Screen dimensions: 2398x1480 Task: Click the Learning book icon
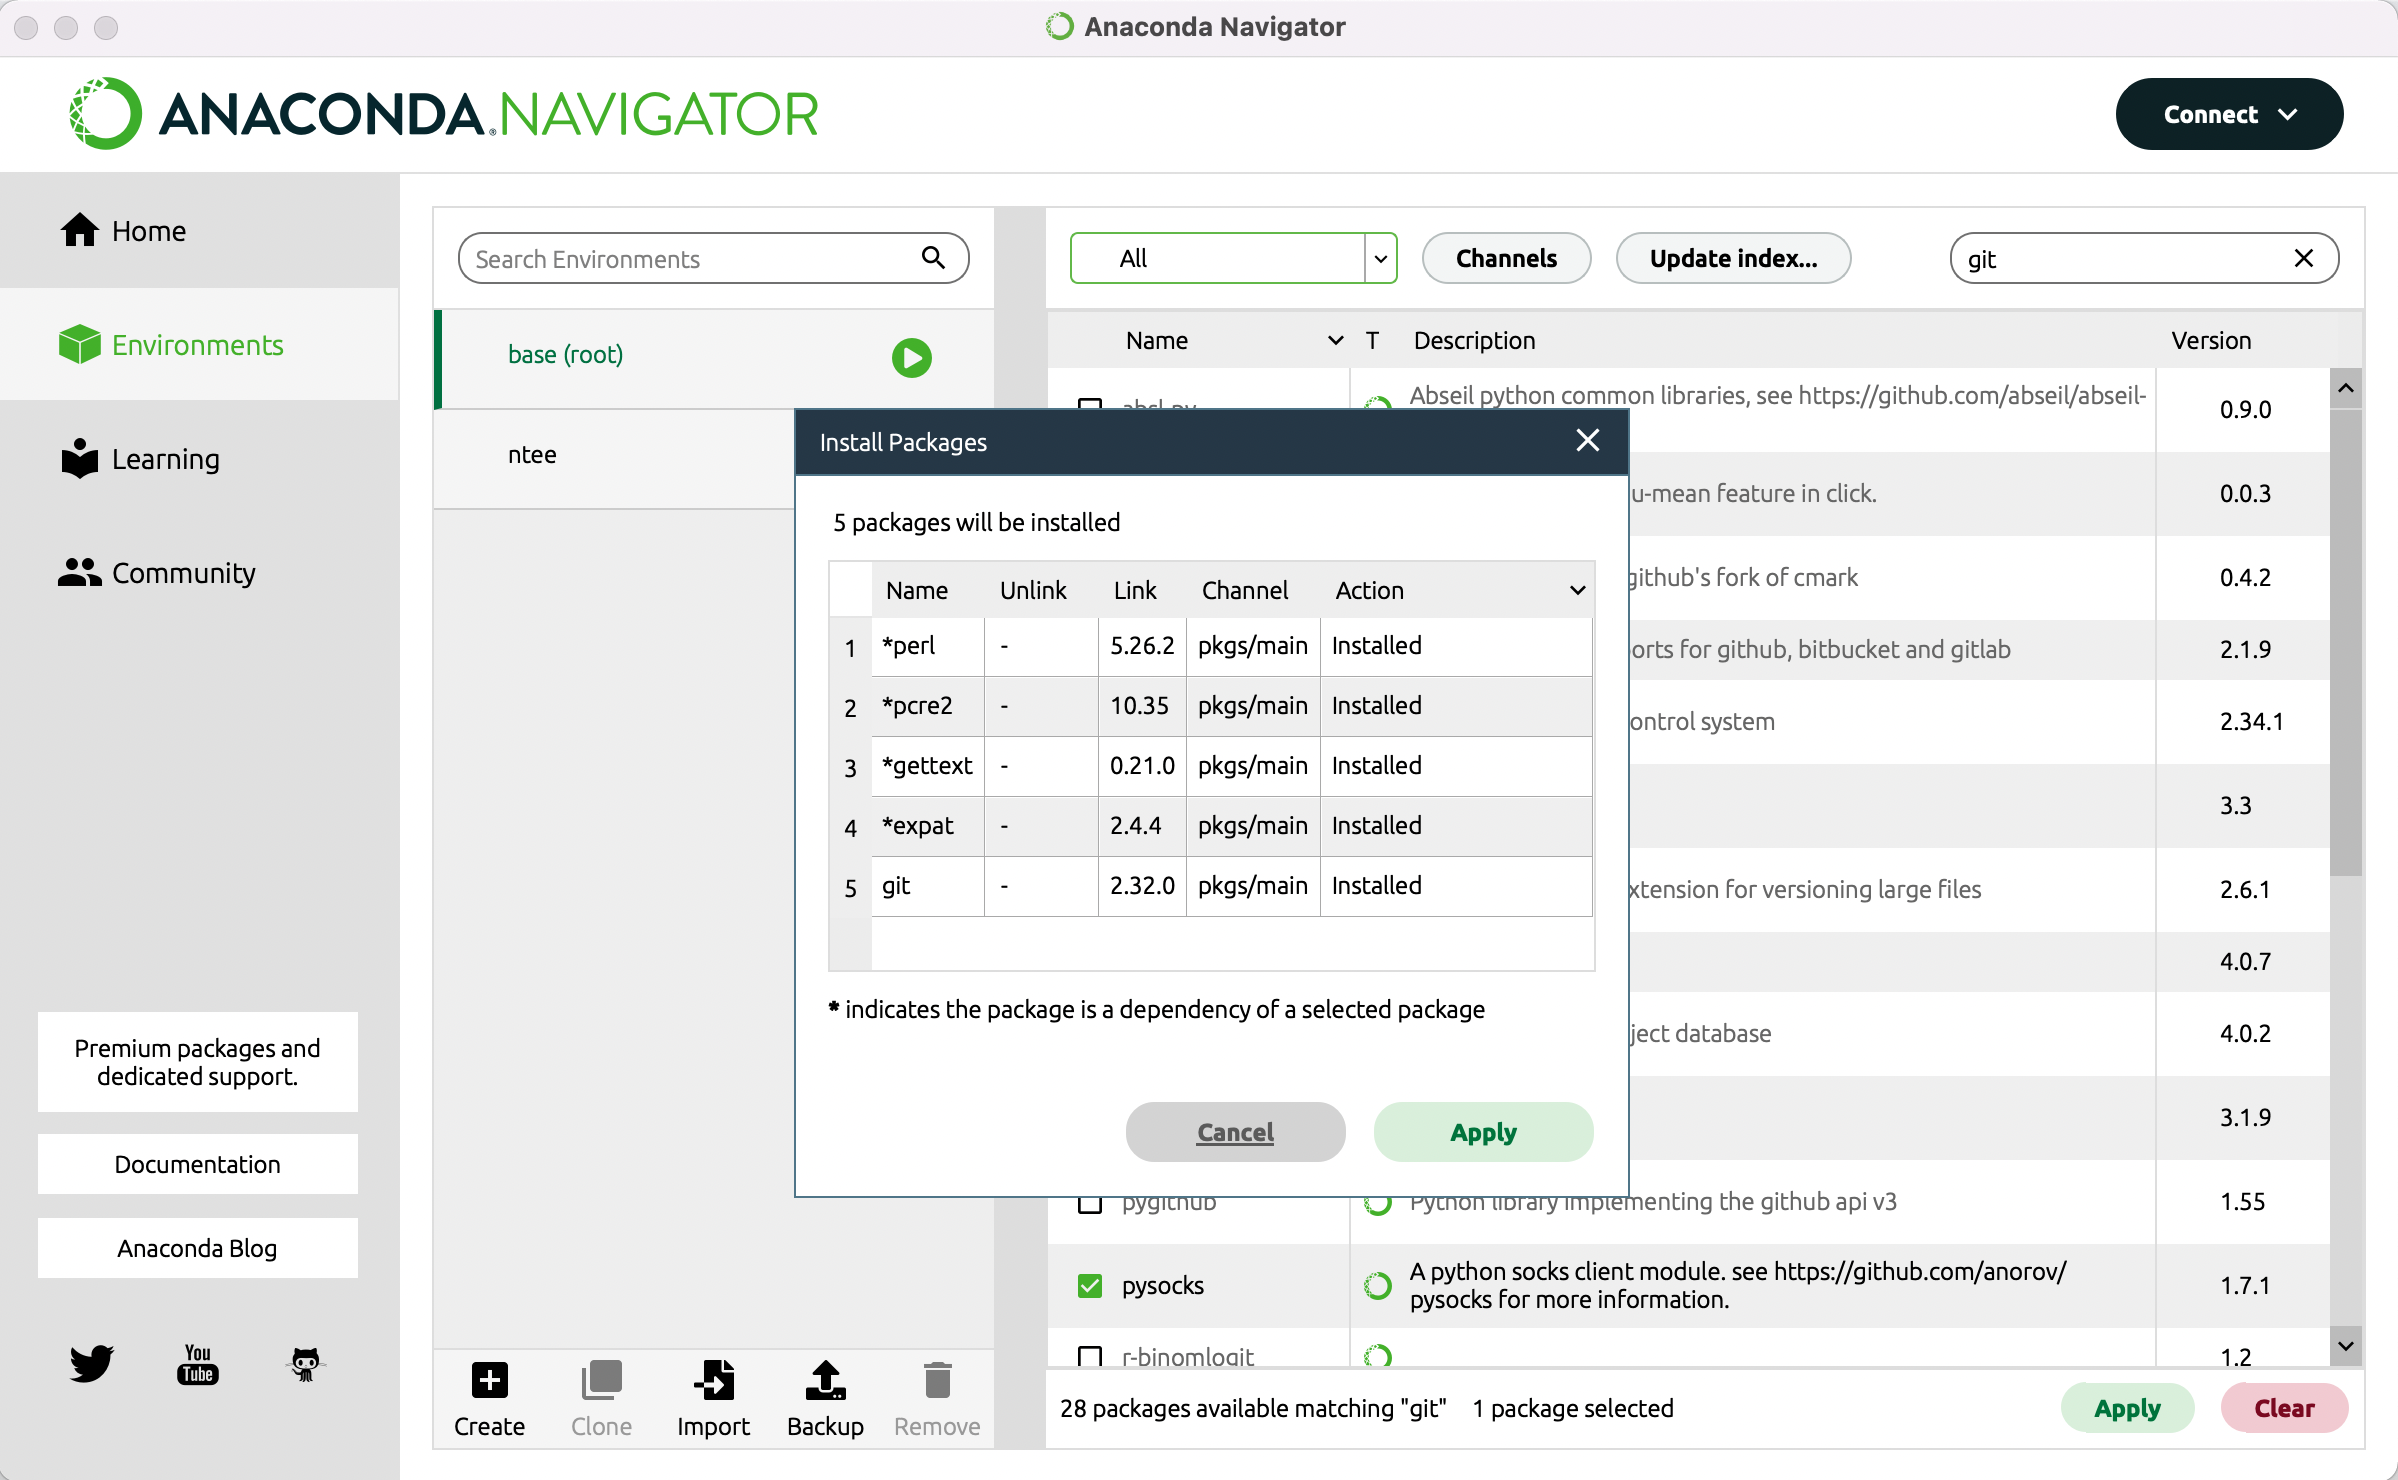[x=80, y=458]
